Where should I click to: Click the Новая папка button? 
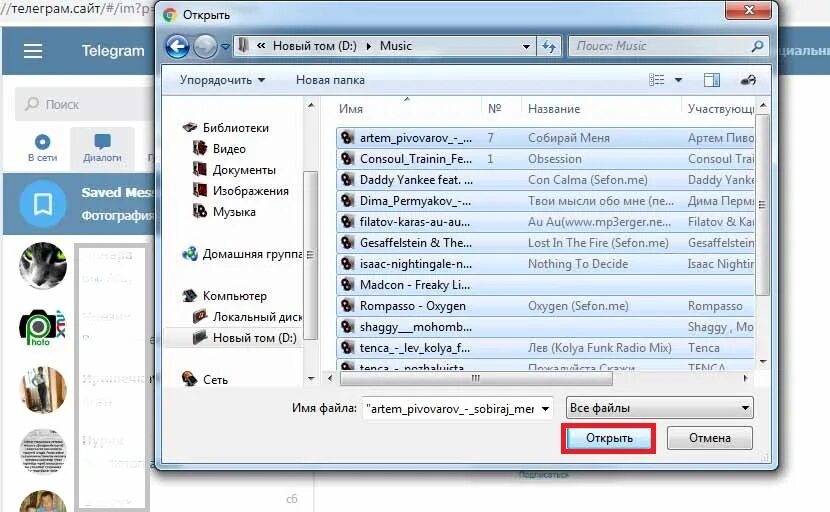tap(330, 80)
